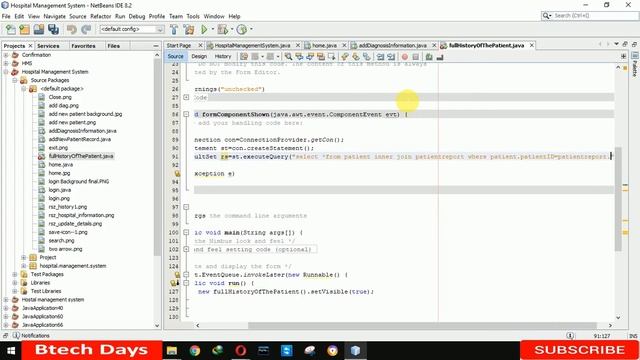Expand the HMS project node
The width and height of the screenshot is (640, 360).
[x=6, y=63]
